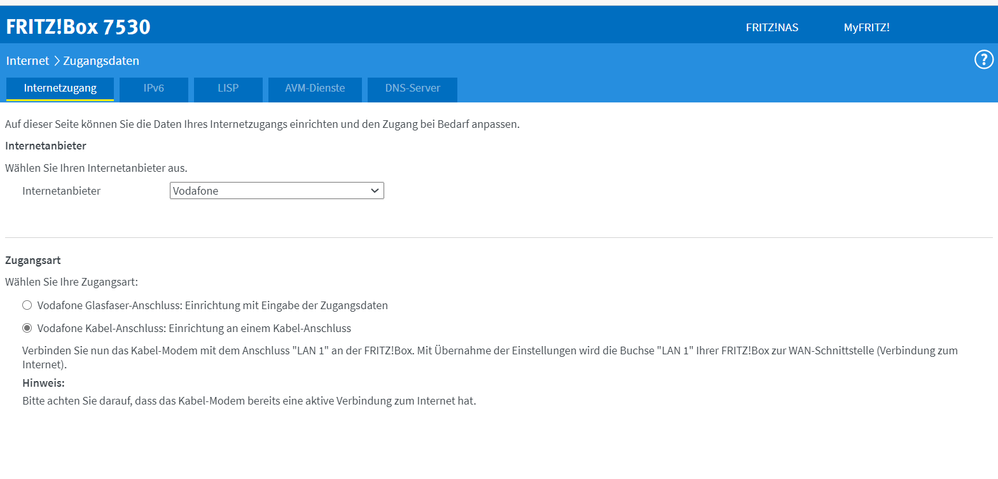This screenshot has width=998, height=479.
Task: Click the "Internetanbieter" field label beside dropdown
Action: [x=61, y=190]
